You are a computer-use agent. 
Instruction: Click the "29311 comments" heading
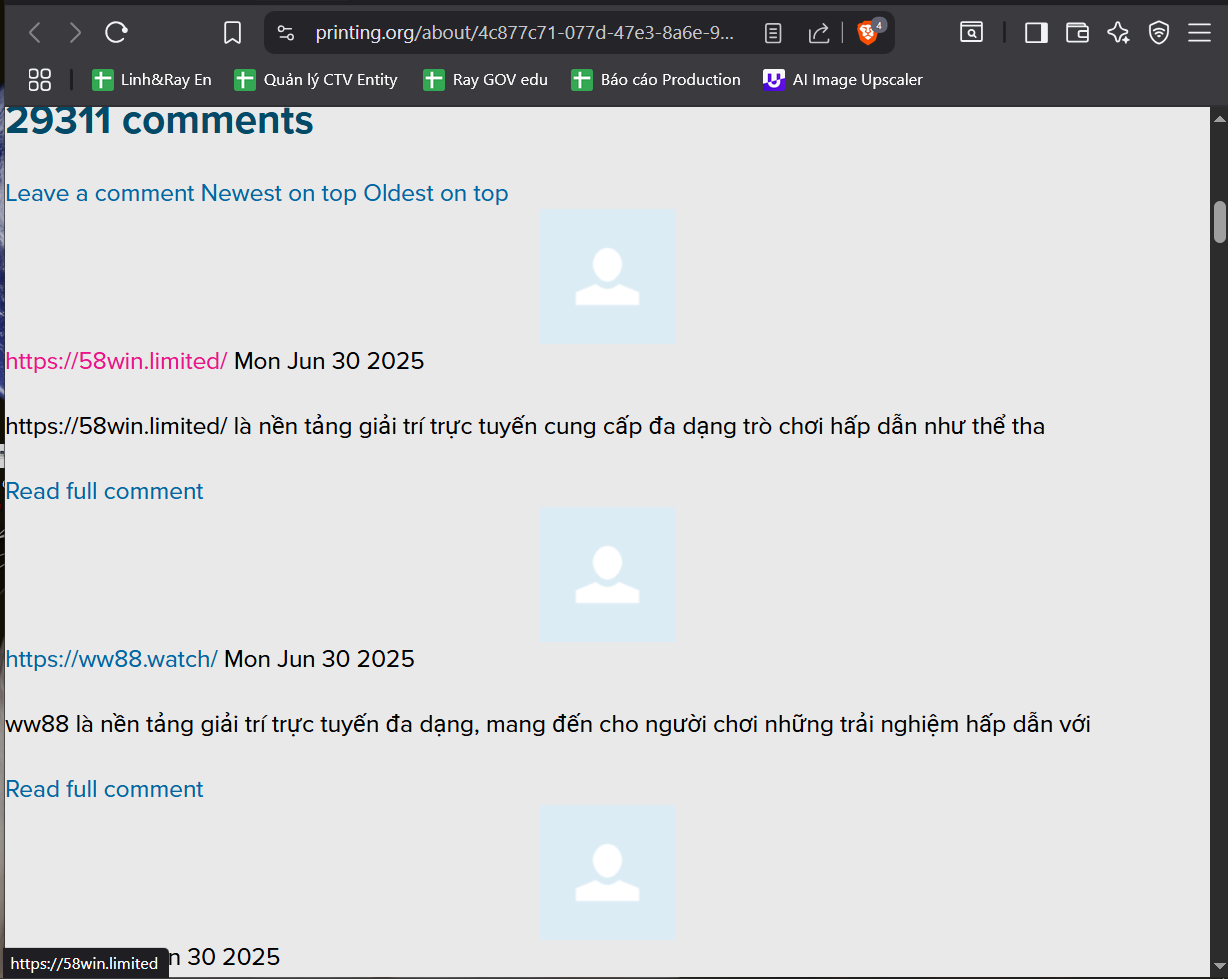pos(160,121)
